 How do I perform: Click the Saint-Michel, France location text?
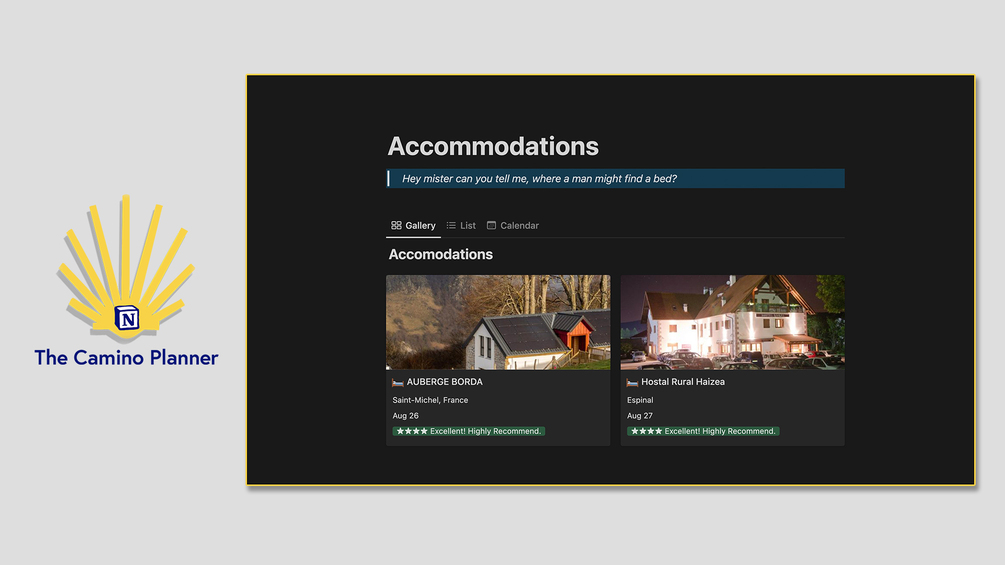tap(430, 400)
